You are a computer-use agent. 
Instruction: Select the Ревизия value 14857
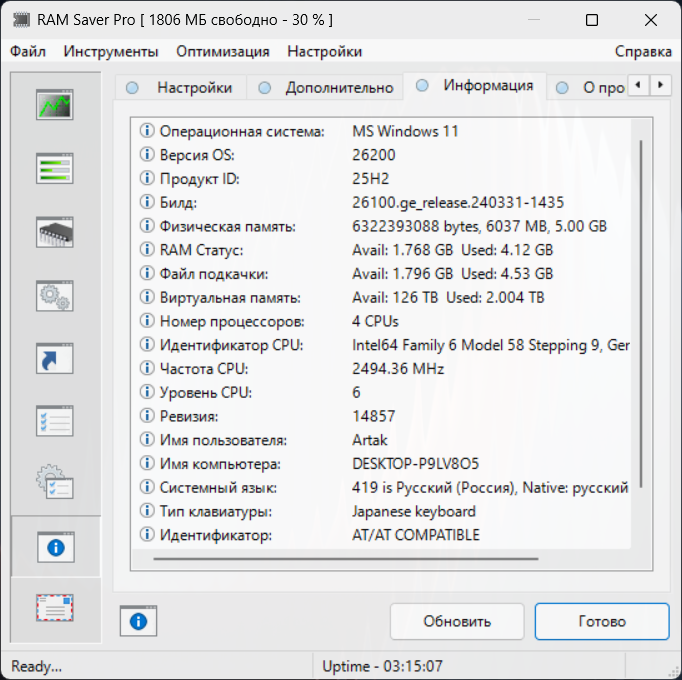(374, 416)
